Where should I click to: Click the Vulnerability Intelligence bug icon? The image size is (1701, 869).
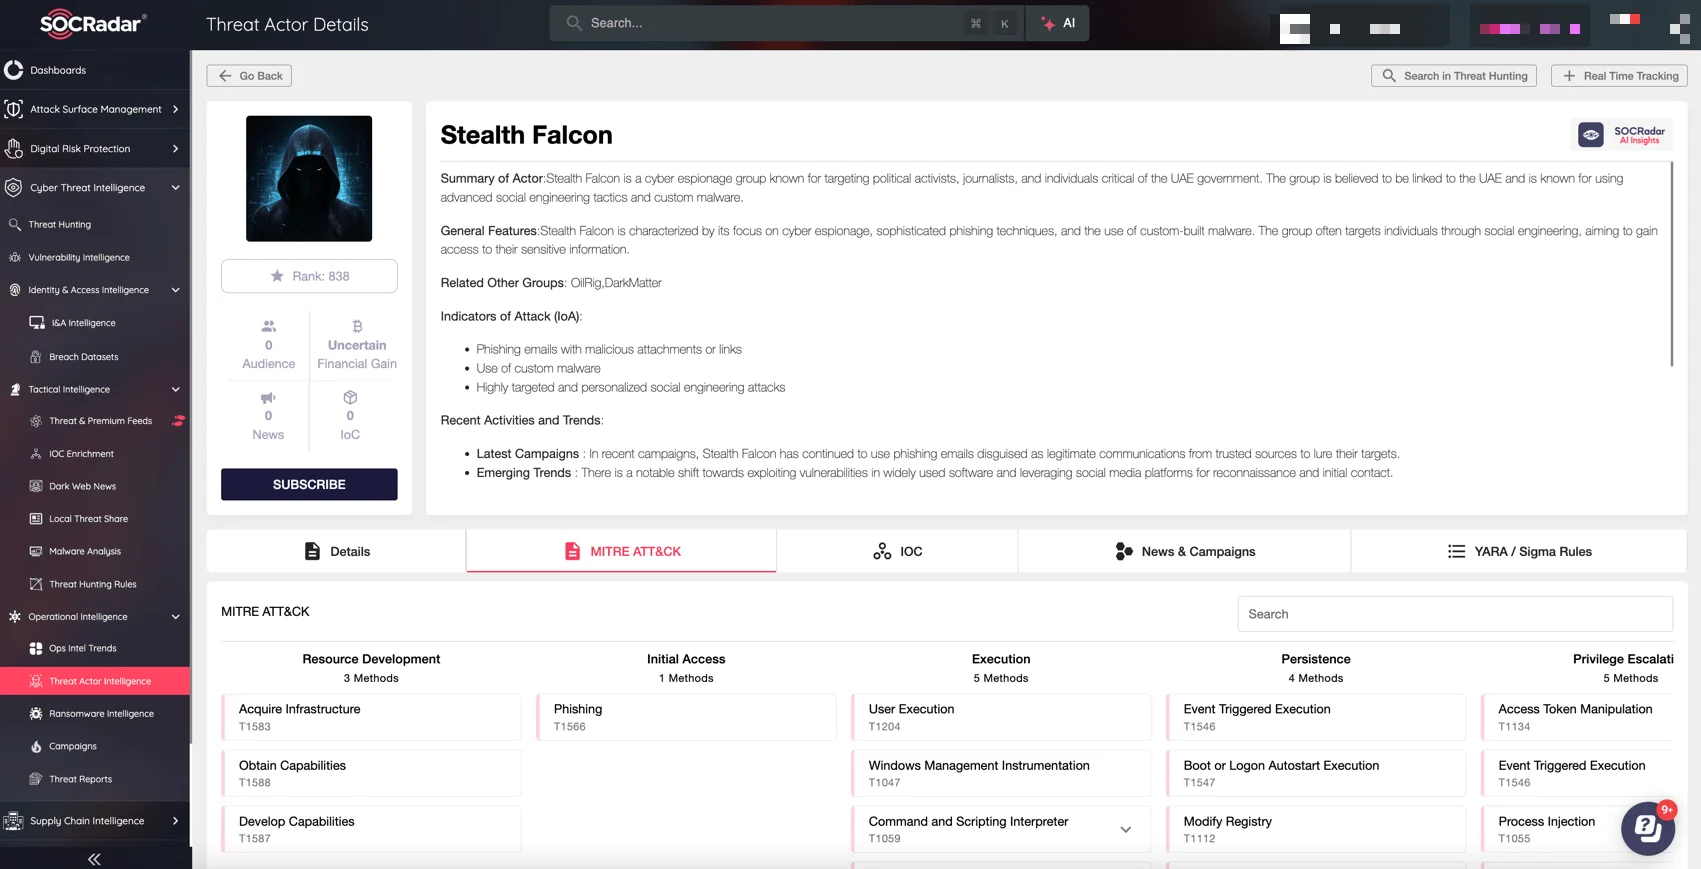coord(15,258)
